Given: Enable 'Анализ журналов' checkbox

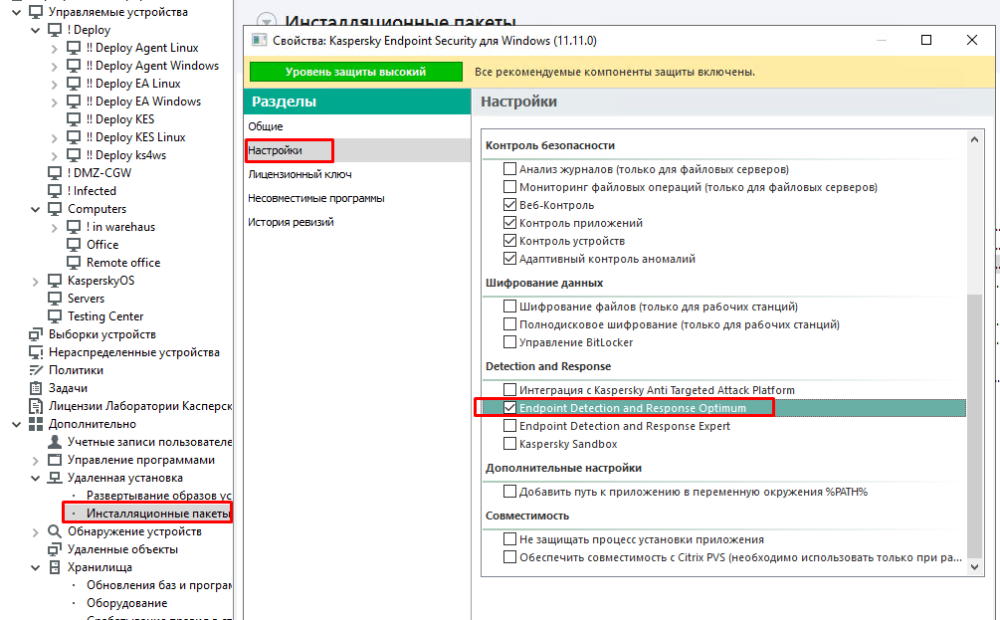Looking at the screenshot, I should [510, 169].
